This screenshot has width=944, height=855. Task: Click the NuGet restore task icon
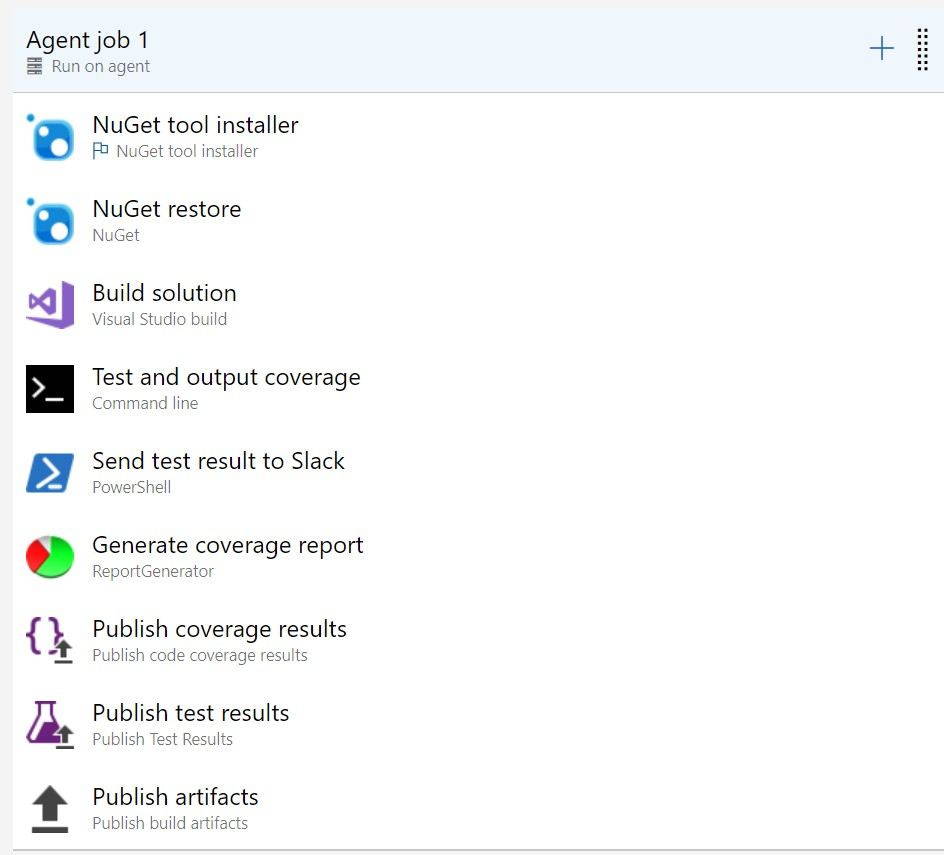point(50,221)
